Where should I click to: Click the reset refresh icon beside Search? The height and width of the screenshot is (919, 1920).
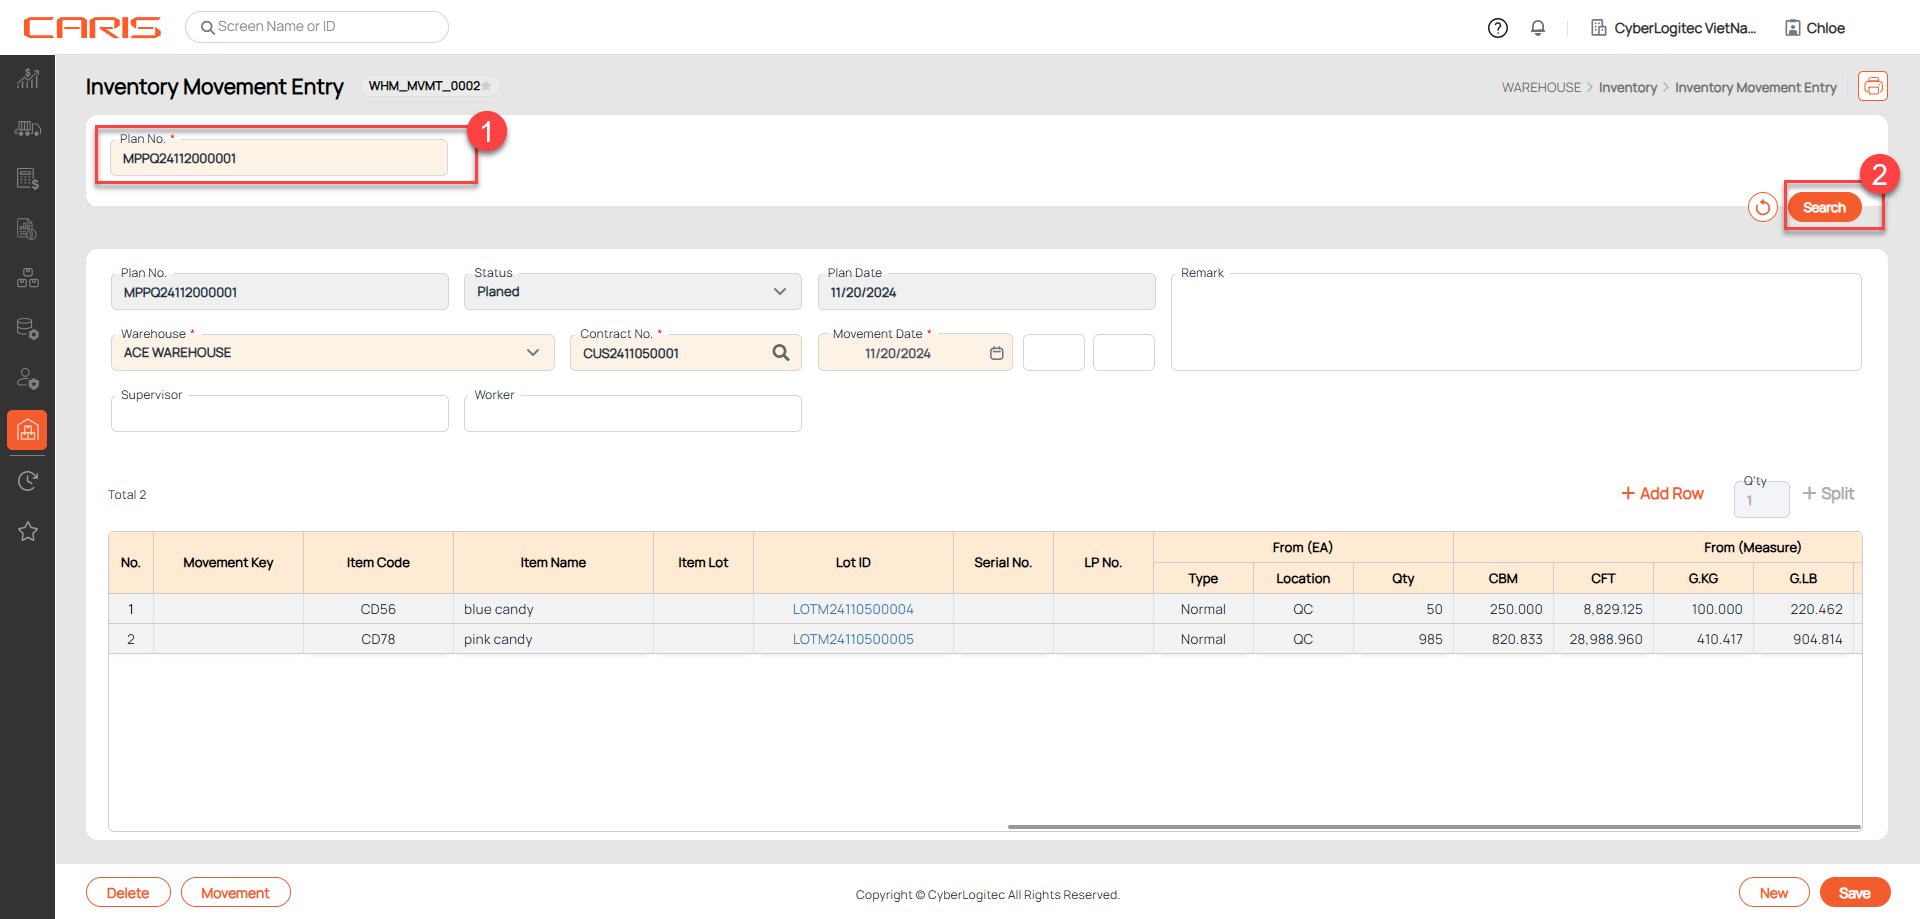pos(1762,208)
